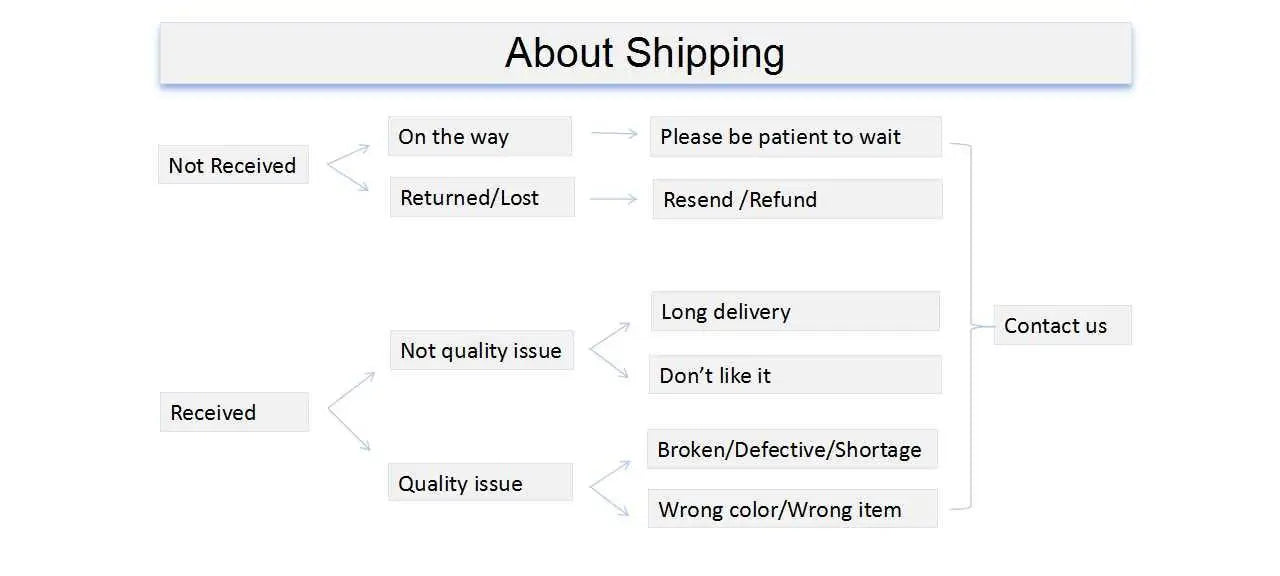The image size is (1280, 576).
Task: Click the Broken/Defective/Shortage box
Action: click(792, 449)
